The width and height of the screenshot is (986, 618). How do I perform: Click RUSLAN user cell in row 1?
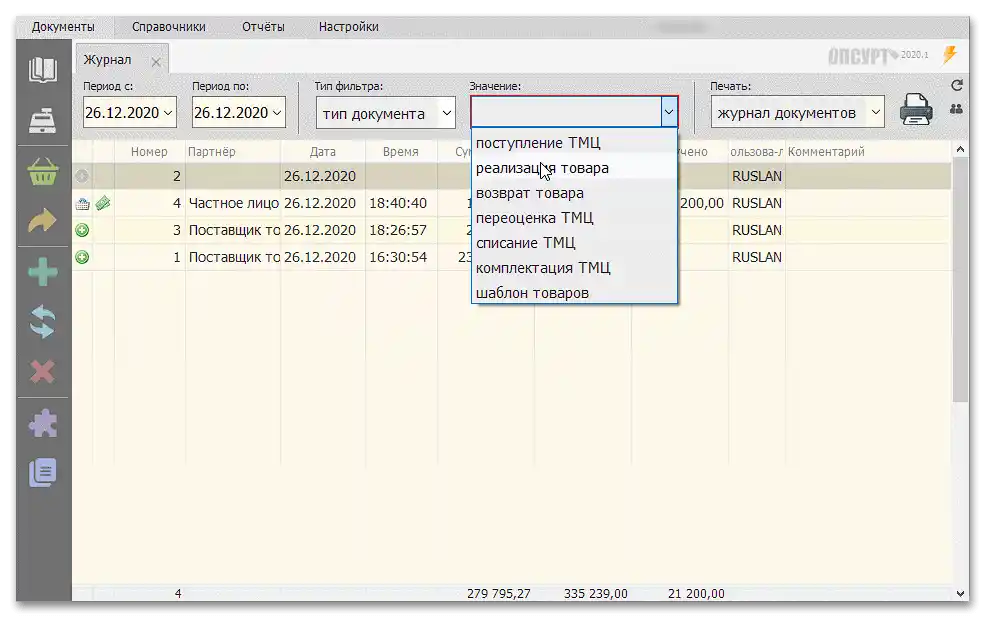tap(757, 257)
